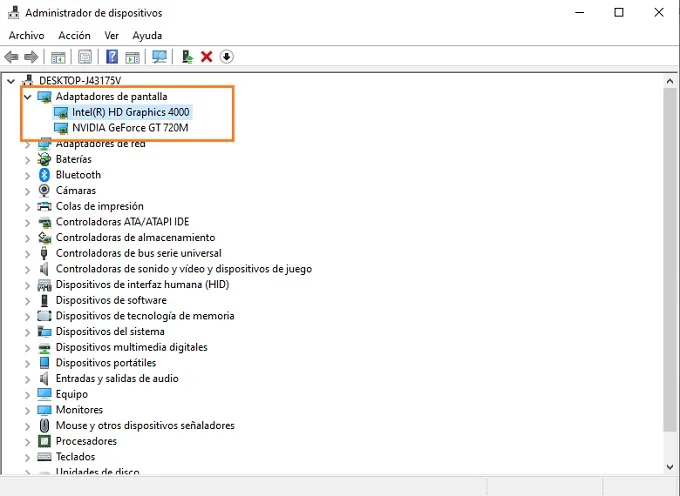
Task: Click the Mouse y otros dispositivos icon
Action: (x=44, y=425)
